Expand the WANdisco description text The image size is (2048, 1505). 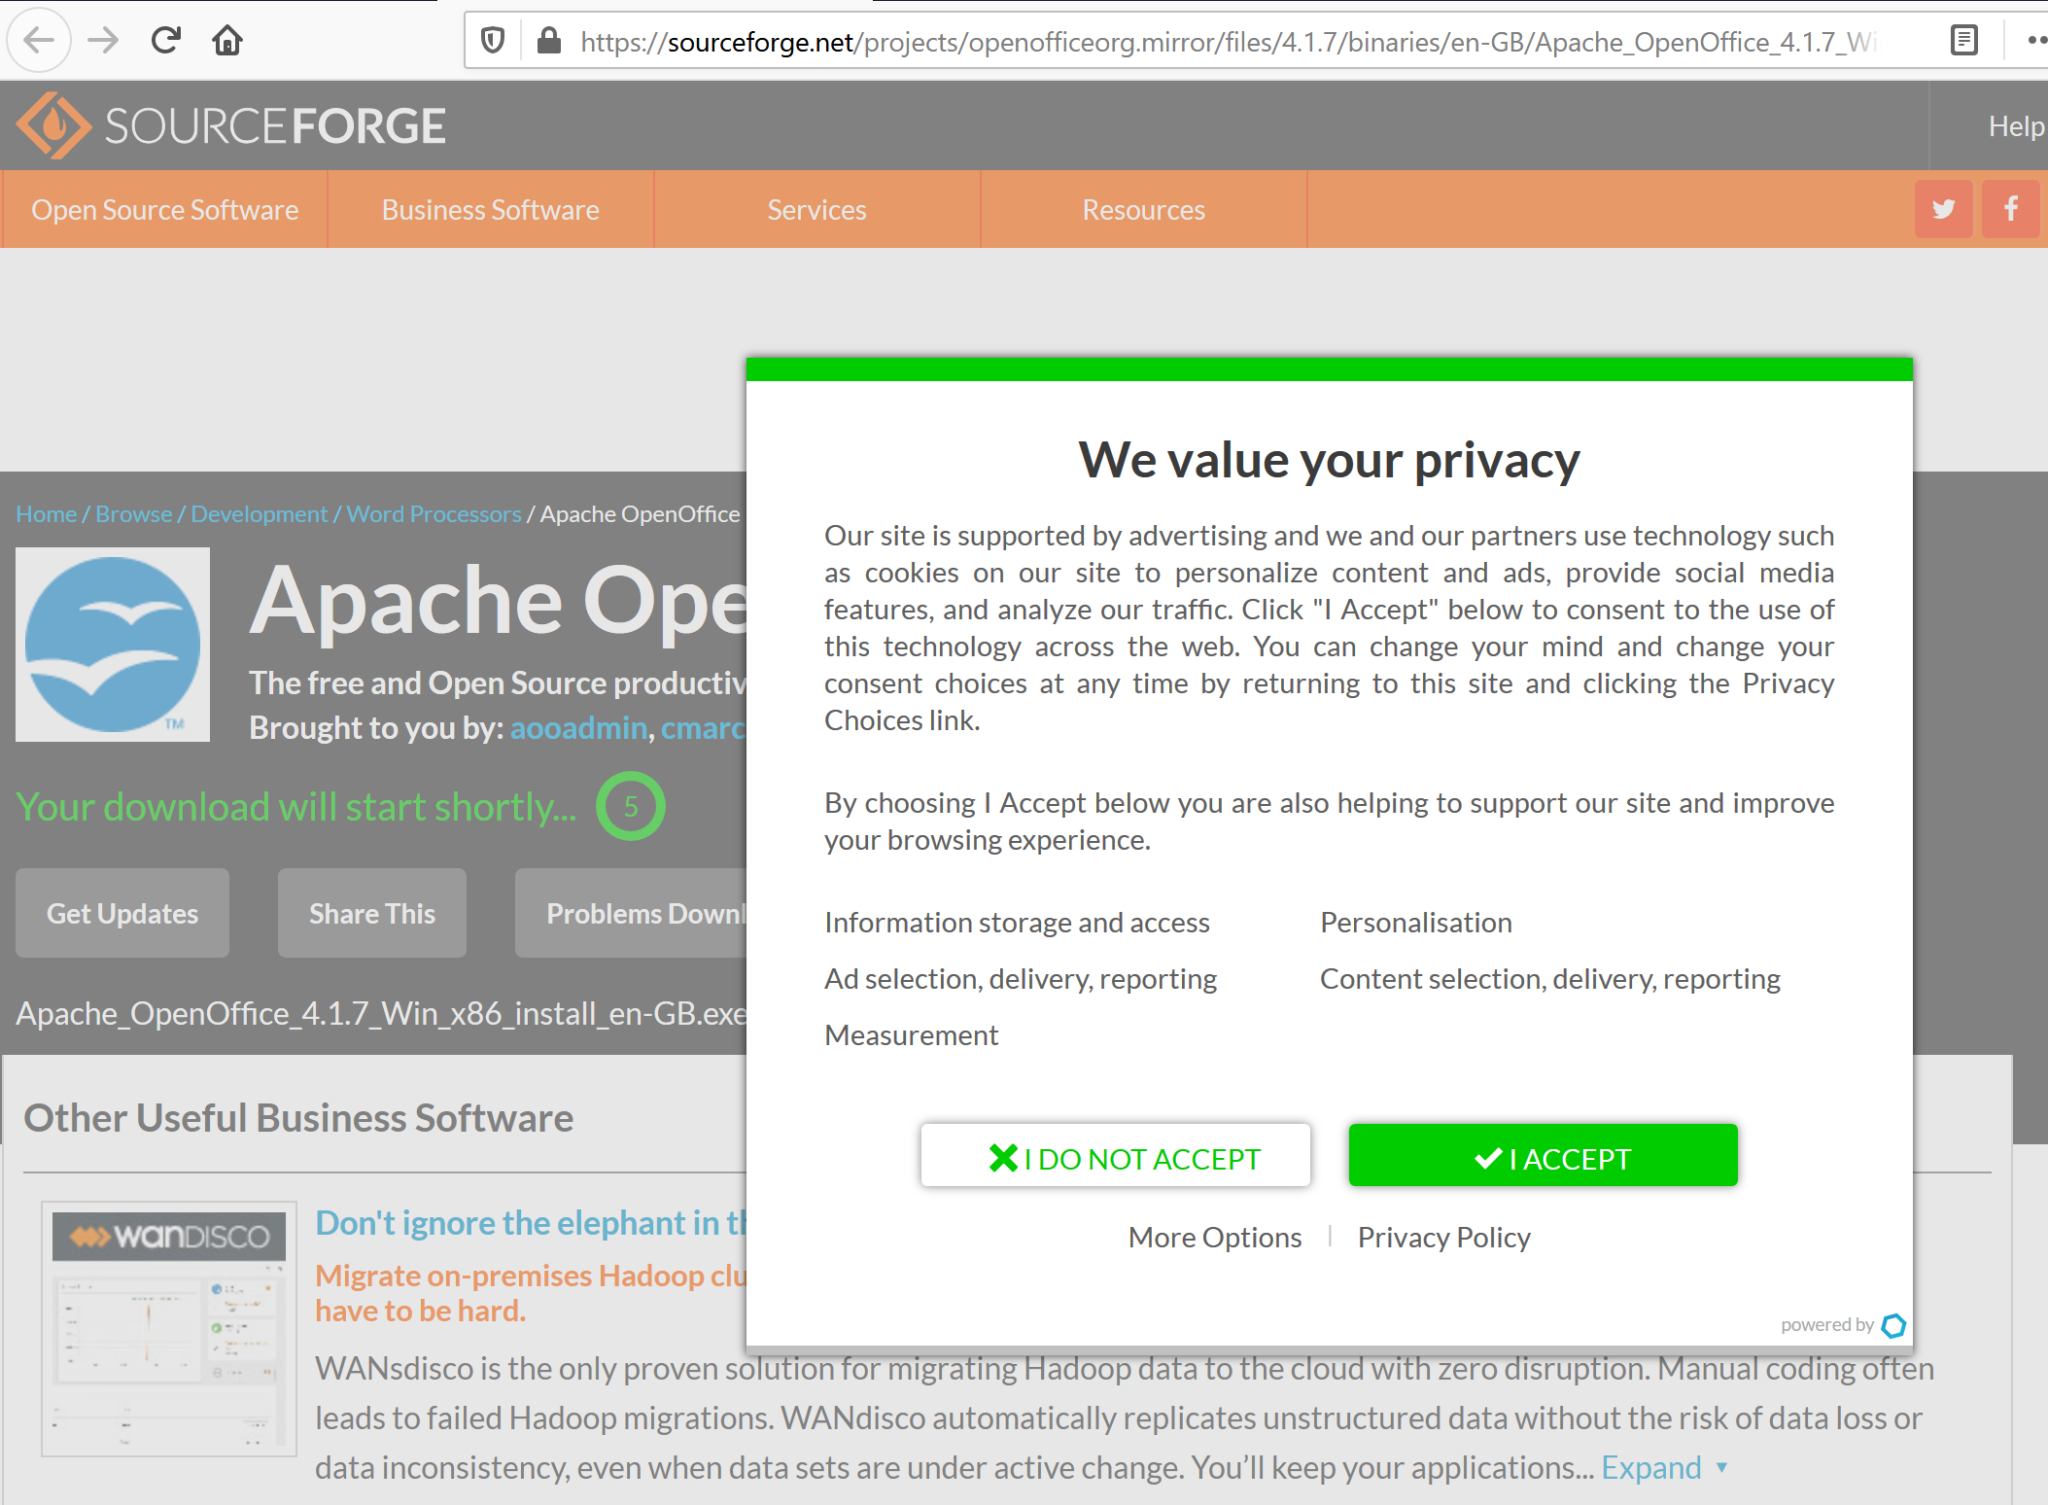(x=1650, y=1467)
